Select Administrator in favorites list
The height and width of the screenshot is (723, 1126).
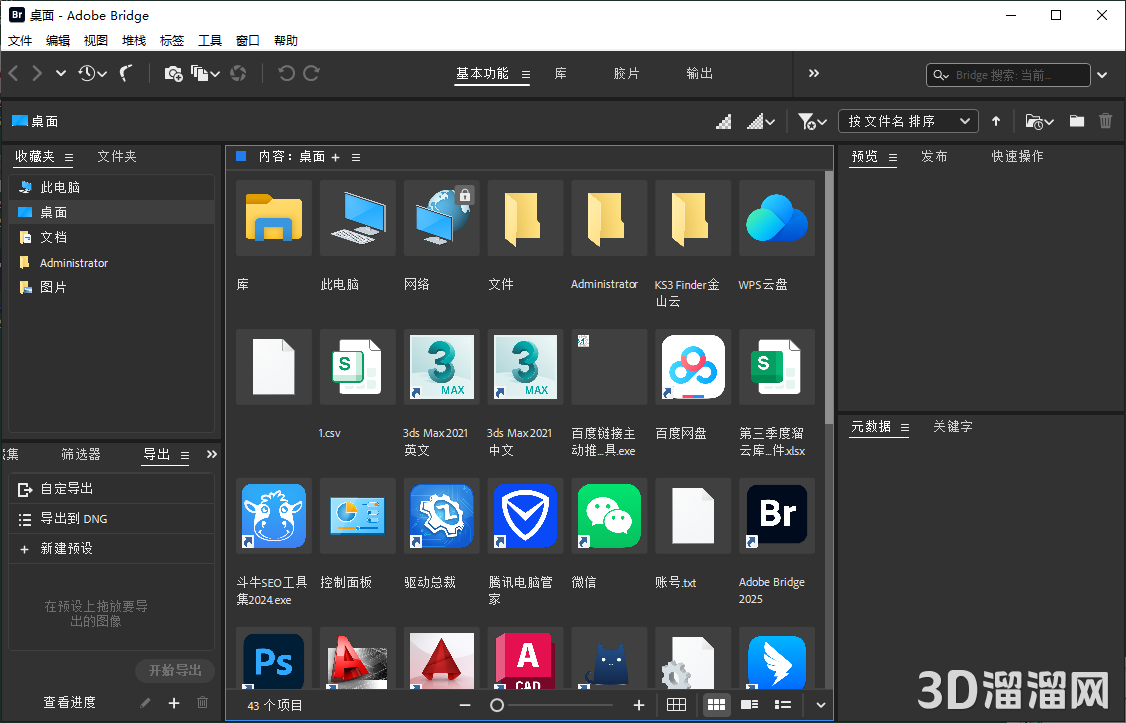pyautogui.click(x=112, y=263)
